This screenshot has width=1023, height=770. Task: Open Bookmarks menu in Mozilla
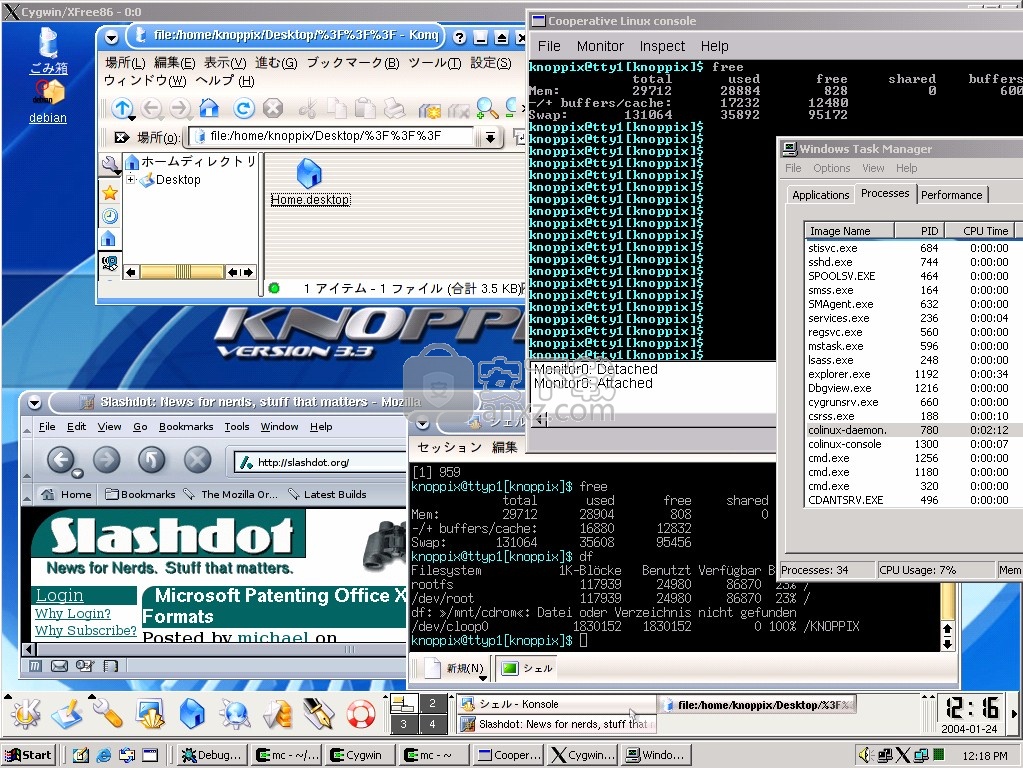point(186,427)
